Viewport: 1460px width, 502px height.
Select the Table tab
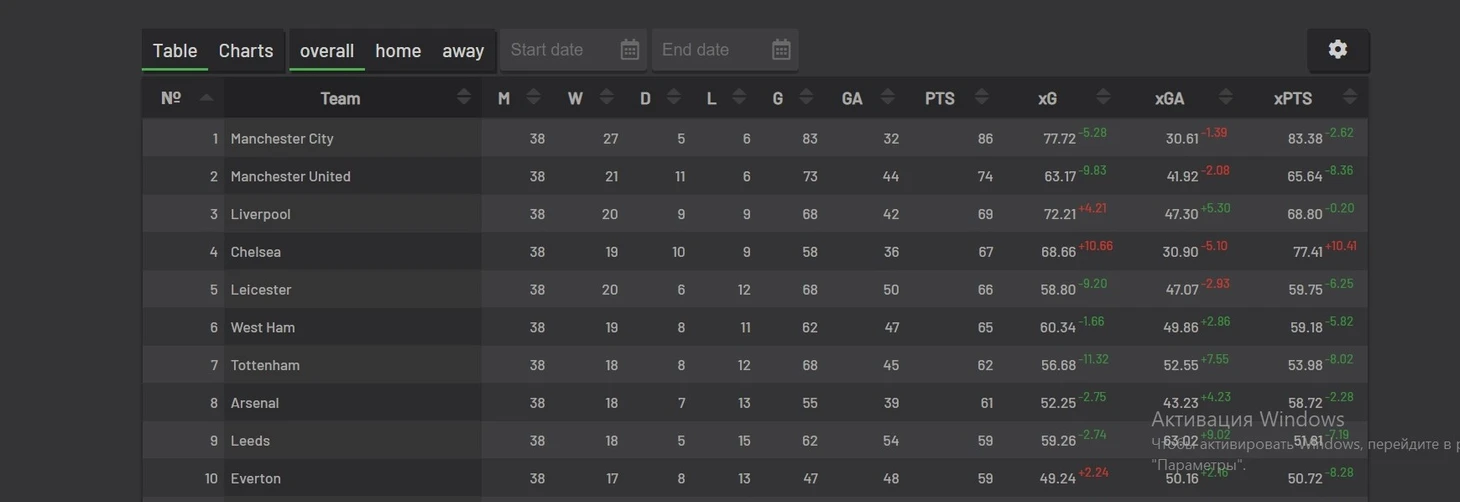(175, 51)
